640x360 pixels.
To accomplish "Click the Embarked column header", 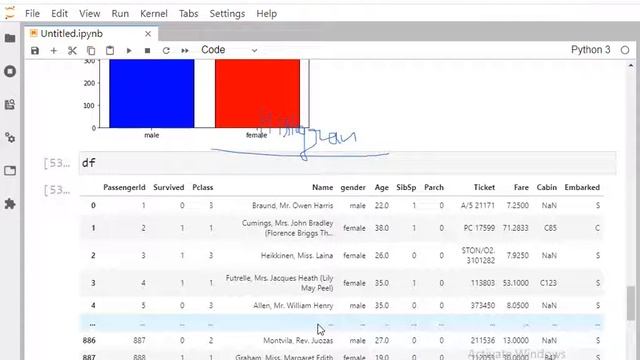I will pos(582,187).
